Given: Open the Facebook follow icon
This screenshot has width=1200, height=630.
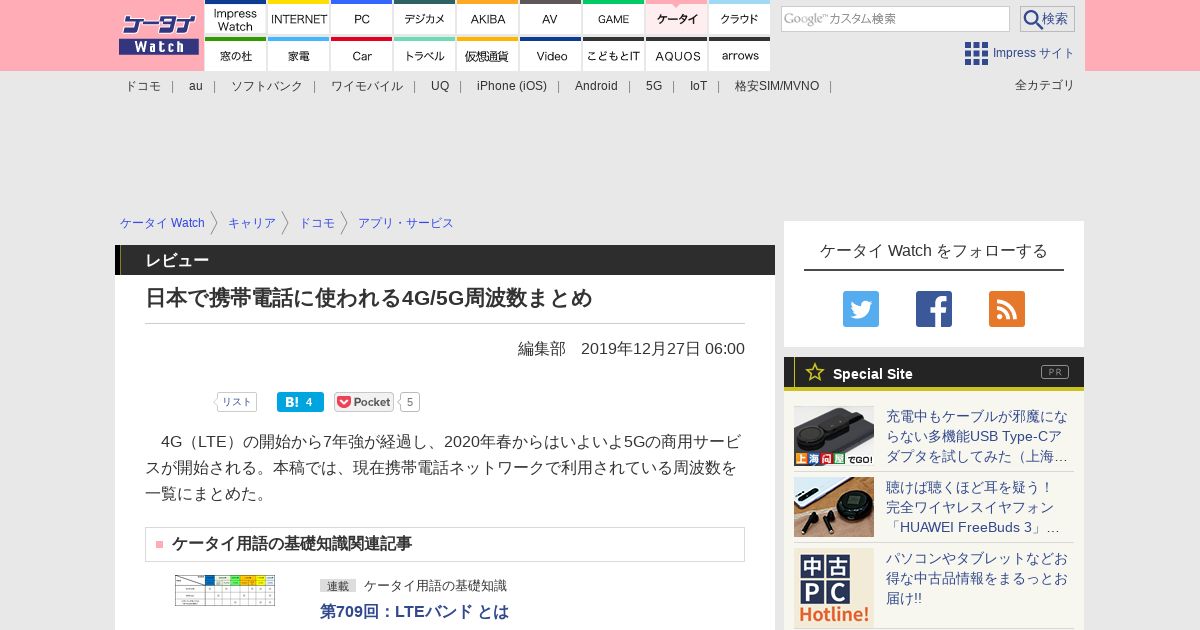Looking at the screenshot, I should (934, 309).
